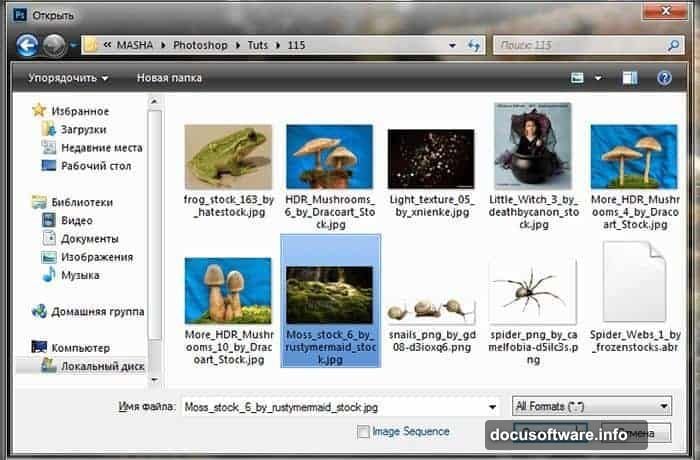The image size is (700, 460).
Task: Expand the All Formats file type dropdown
Action: point(591,407)
